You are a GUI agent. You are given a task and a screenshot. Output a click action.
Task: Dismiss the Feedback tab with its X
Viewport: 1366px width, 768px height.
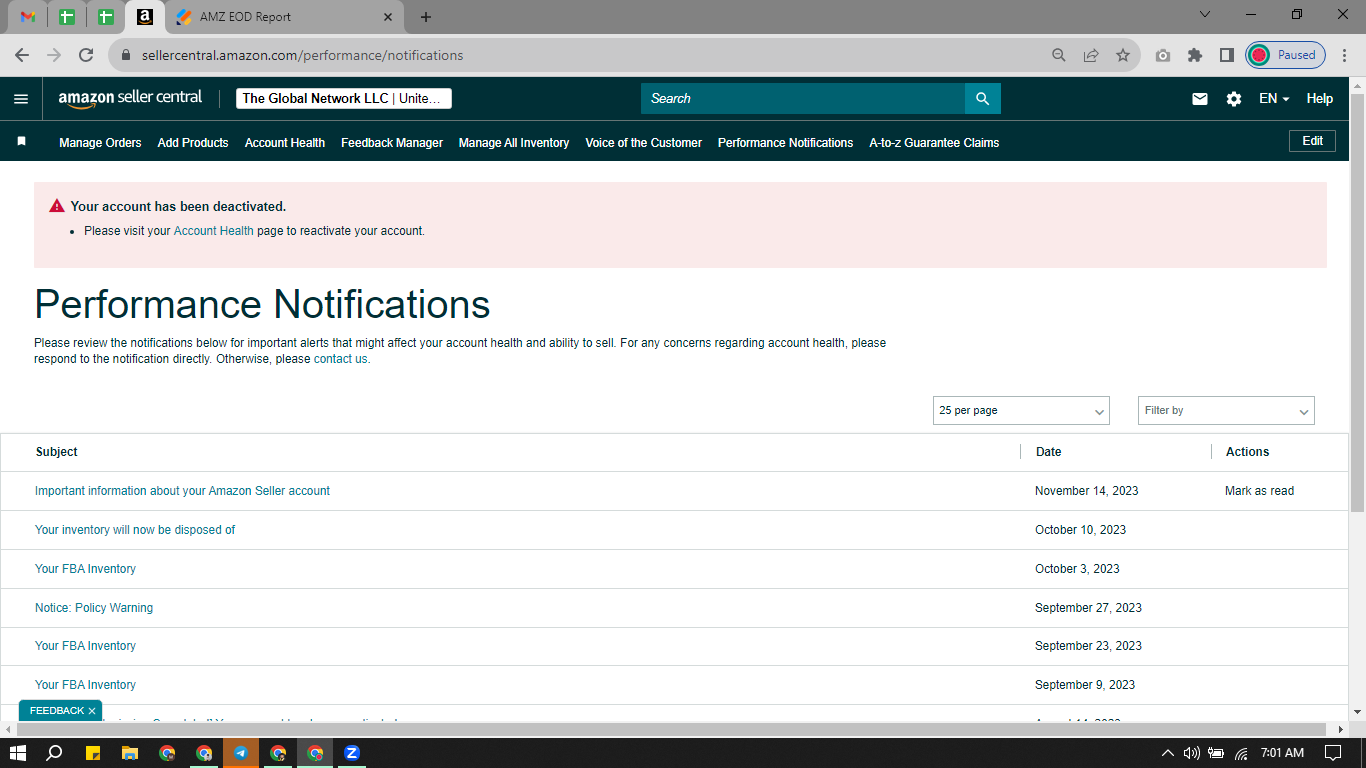click(x=92, y=711)
